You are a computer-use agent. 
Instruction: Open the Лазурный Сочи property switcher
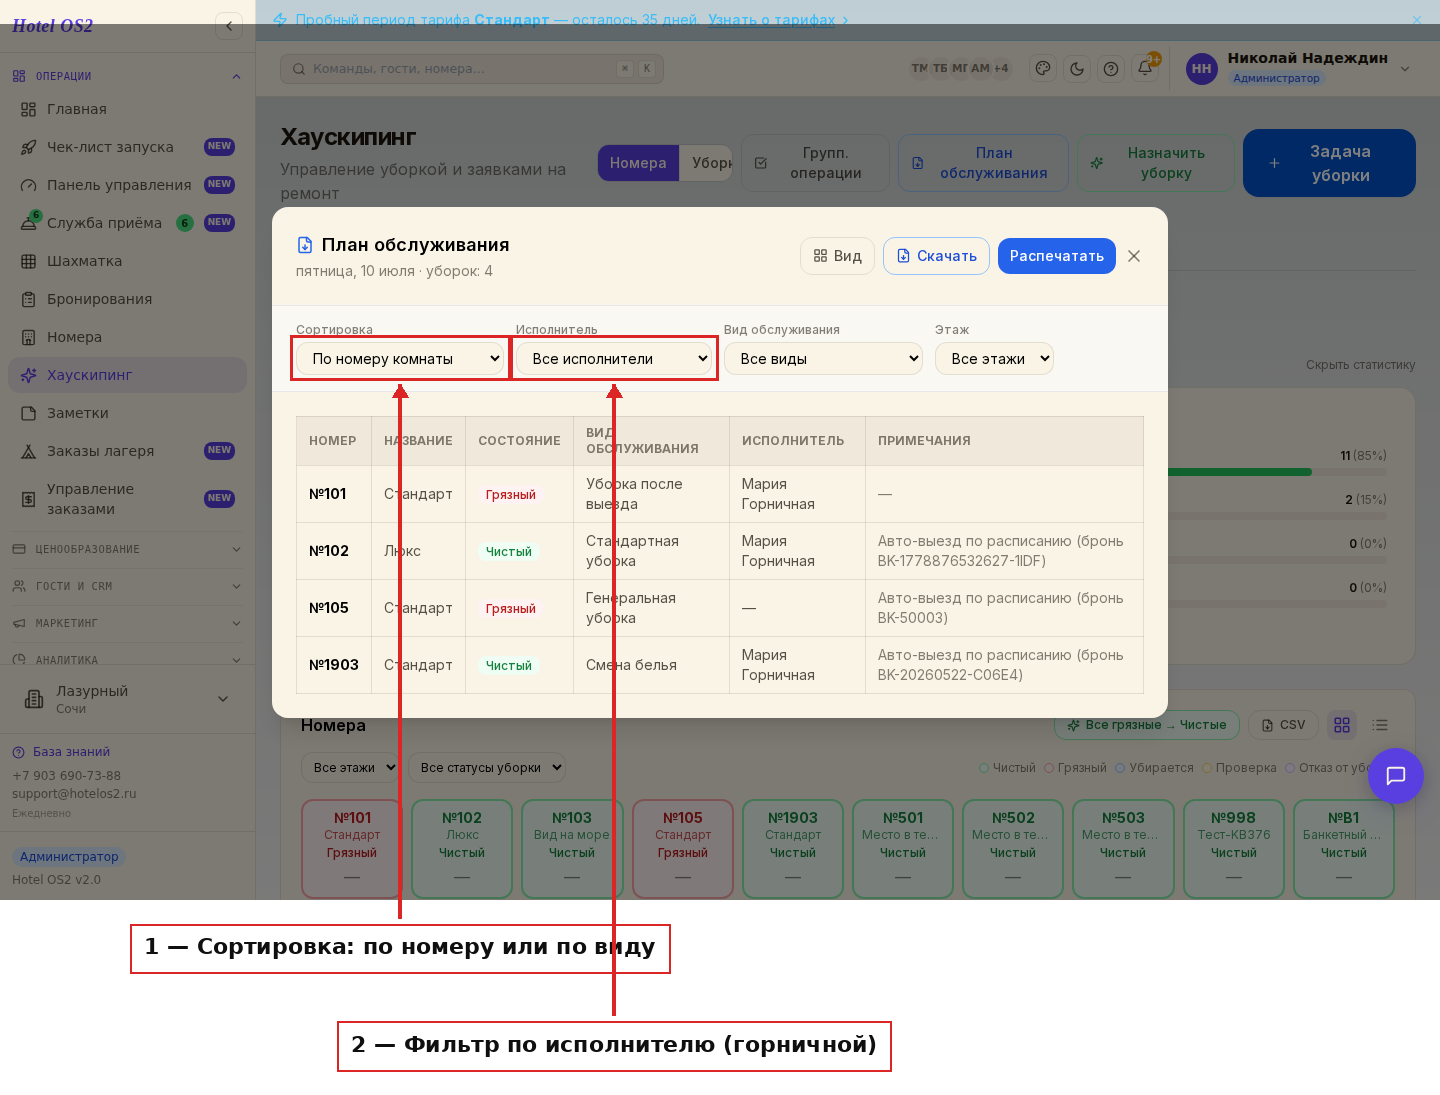127,699
